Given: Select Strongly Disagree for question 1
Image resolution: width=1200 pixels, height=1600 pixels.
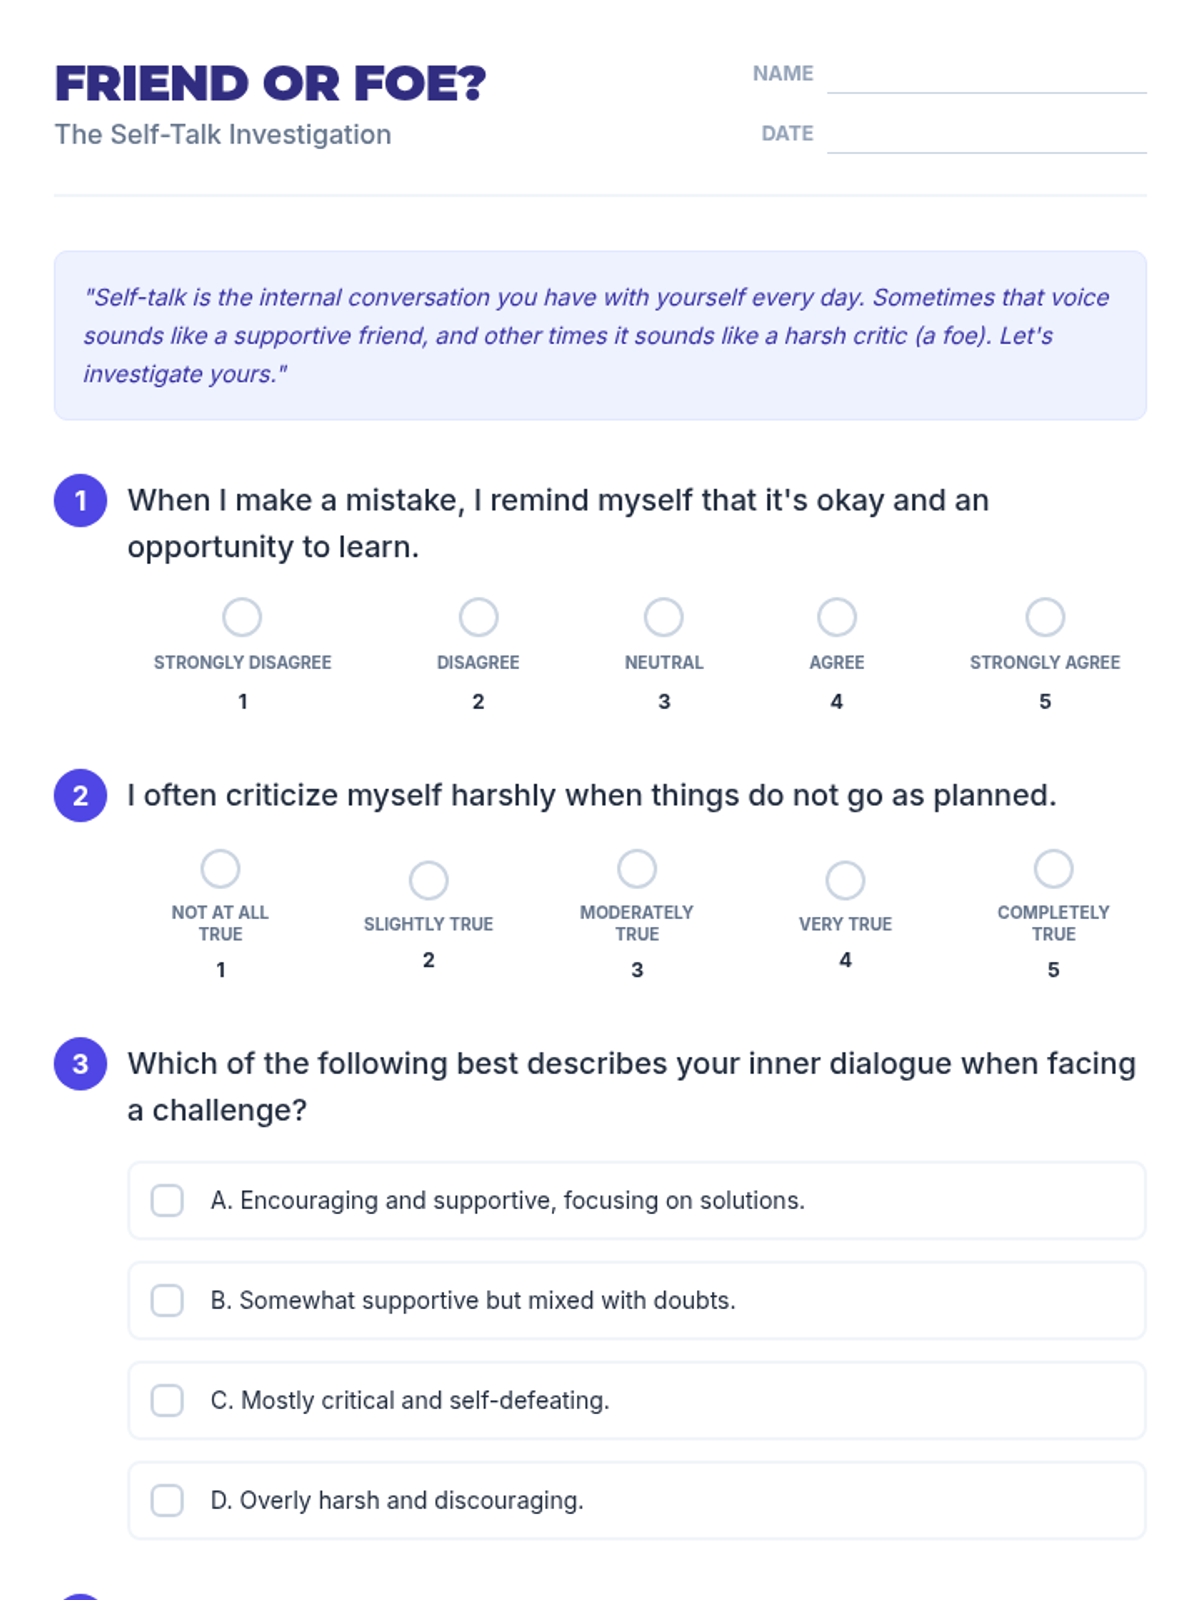Looking at the screenshot, I should tap(242, 617).
